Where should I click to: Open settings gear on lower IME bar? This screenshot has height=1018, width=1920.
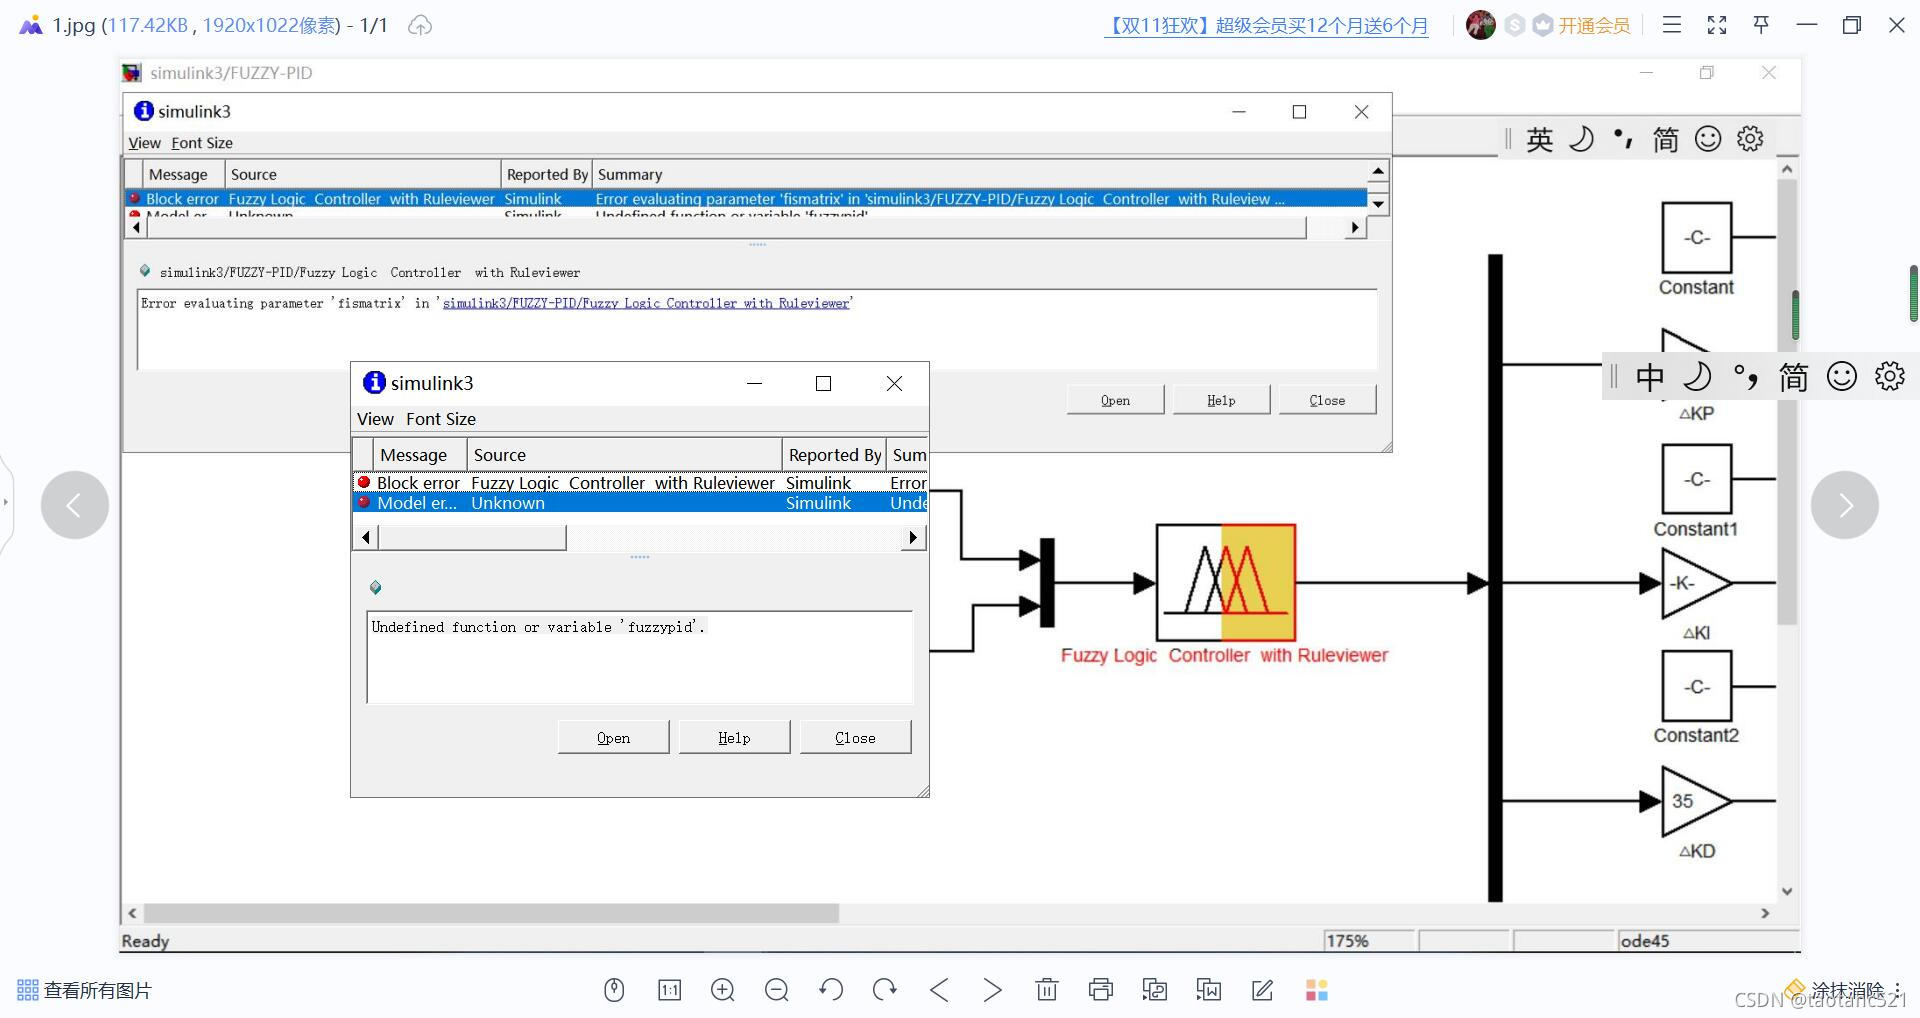click(x=1890, y=377)
